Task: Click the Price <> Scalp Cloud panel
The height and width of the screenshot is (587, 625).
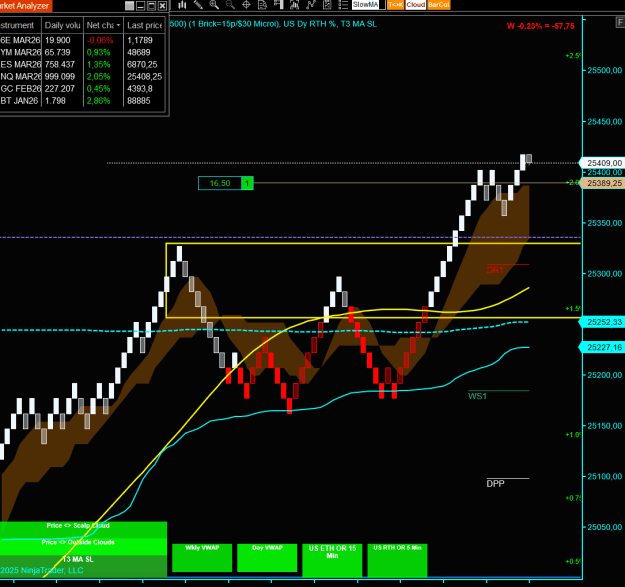Action: click(x=83, y=530)
